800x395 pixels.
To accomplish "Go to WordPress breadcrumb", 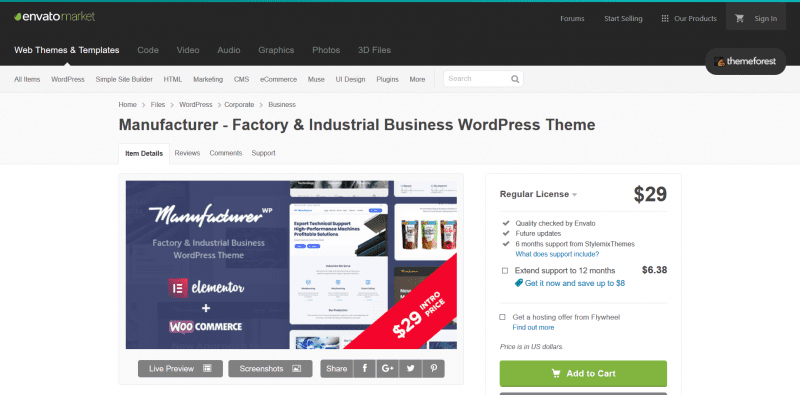I will click(195, 105).
